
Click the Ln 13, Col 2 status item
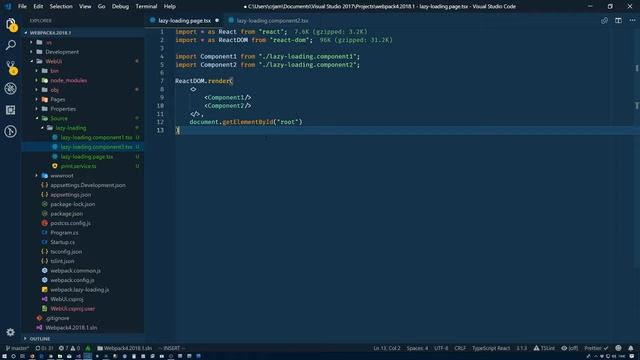pos(387,348)
